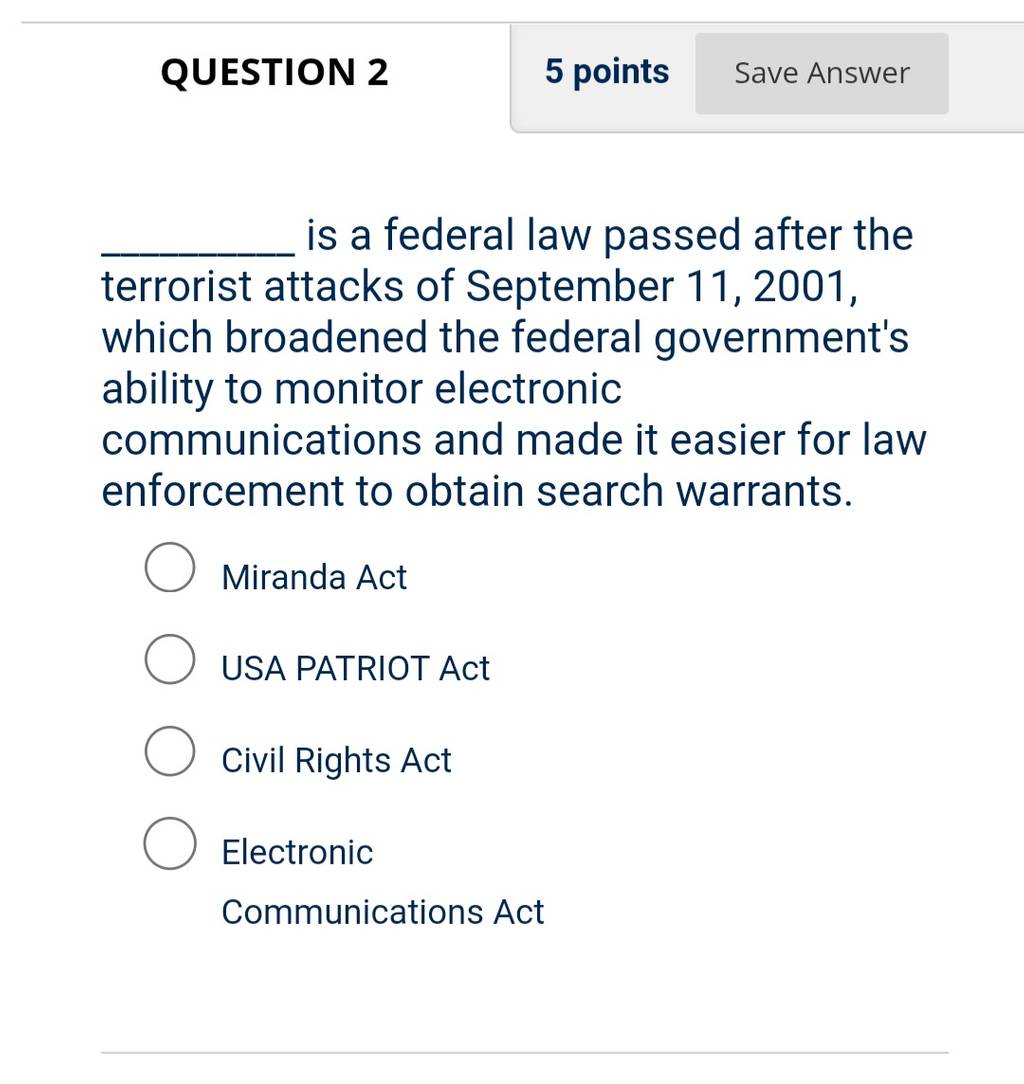Click the phrase federal government's
Image resolution: width=1024 pixels, height=1084 pixels.
[x=710, y=338]
